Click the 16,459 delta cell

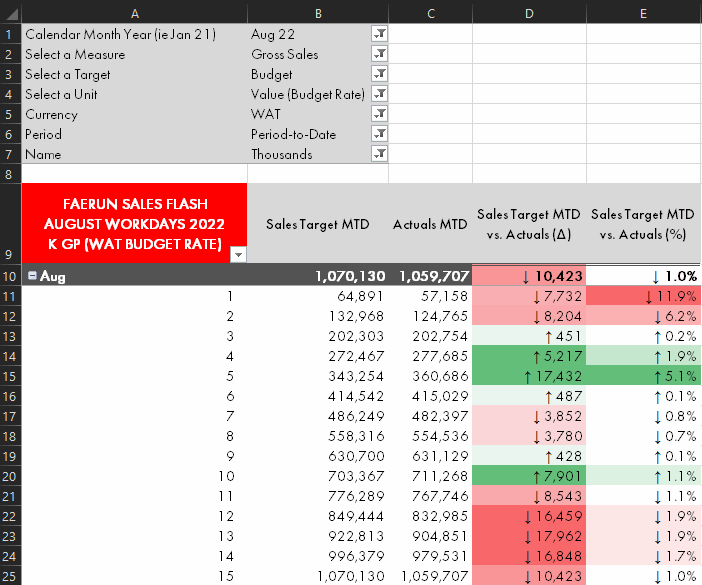[529, 516]
